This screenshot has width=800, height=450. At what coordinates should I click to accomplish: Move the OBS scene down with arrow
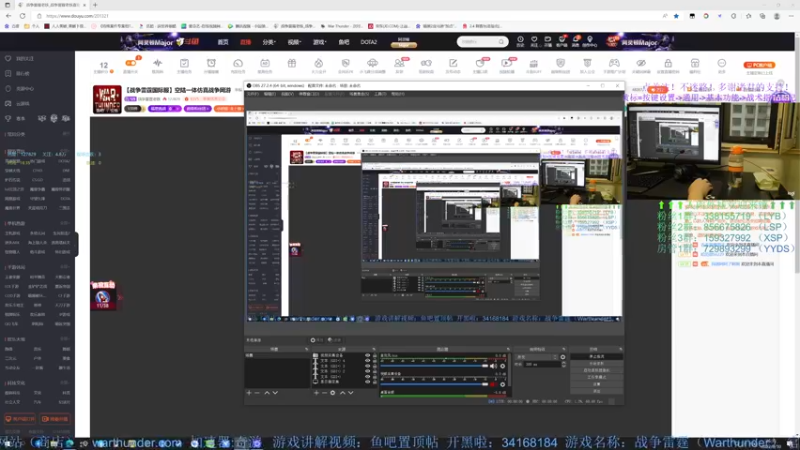275,393
